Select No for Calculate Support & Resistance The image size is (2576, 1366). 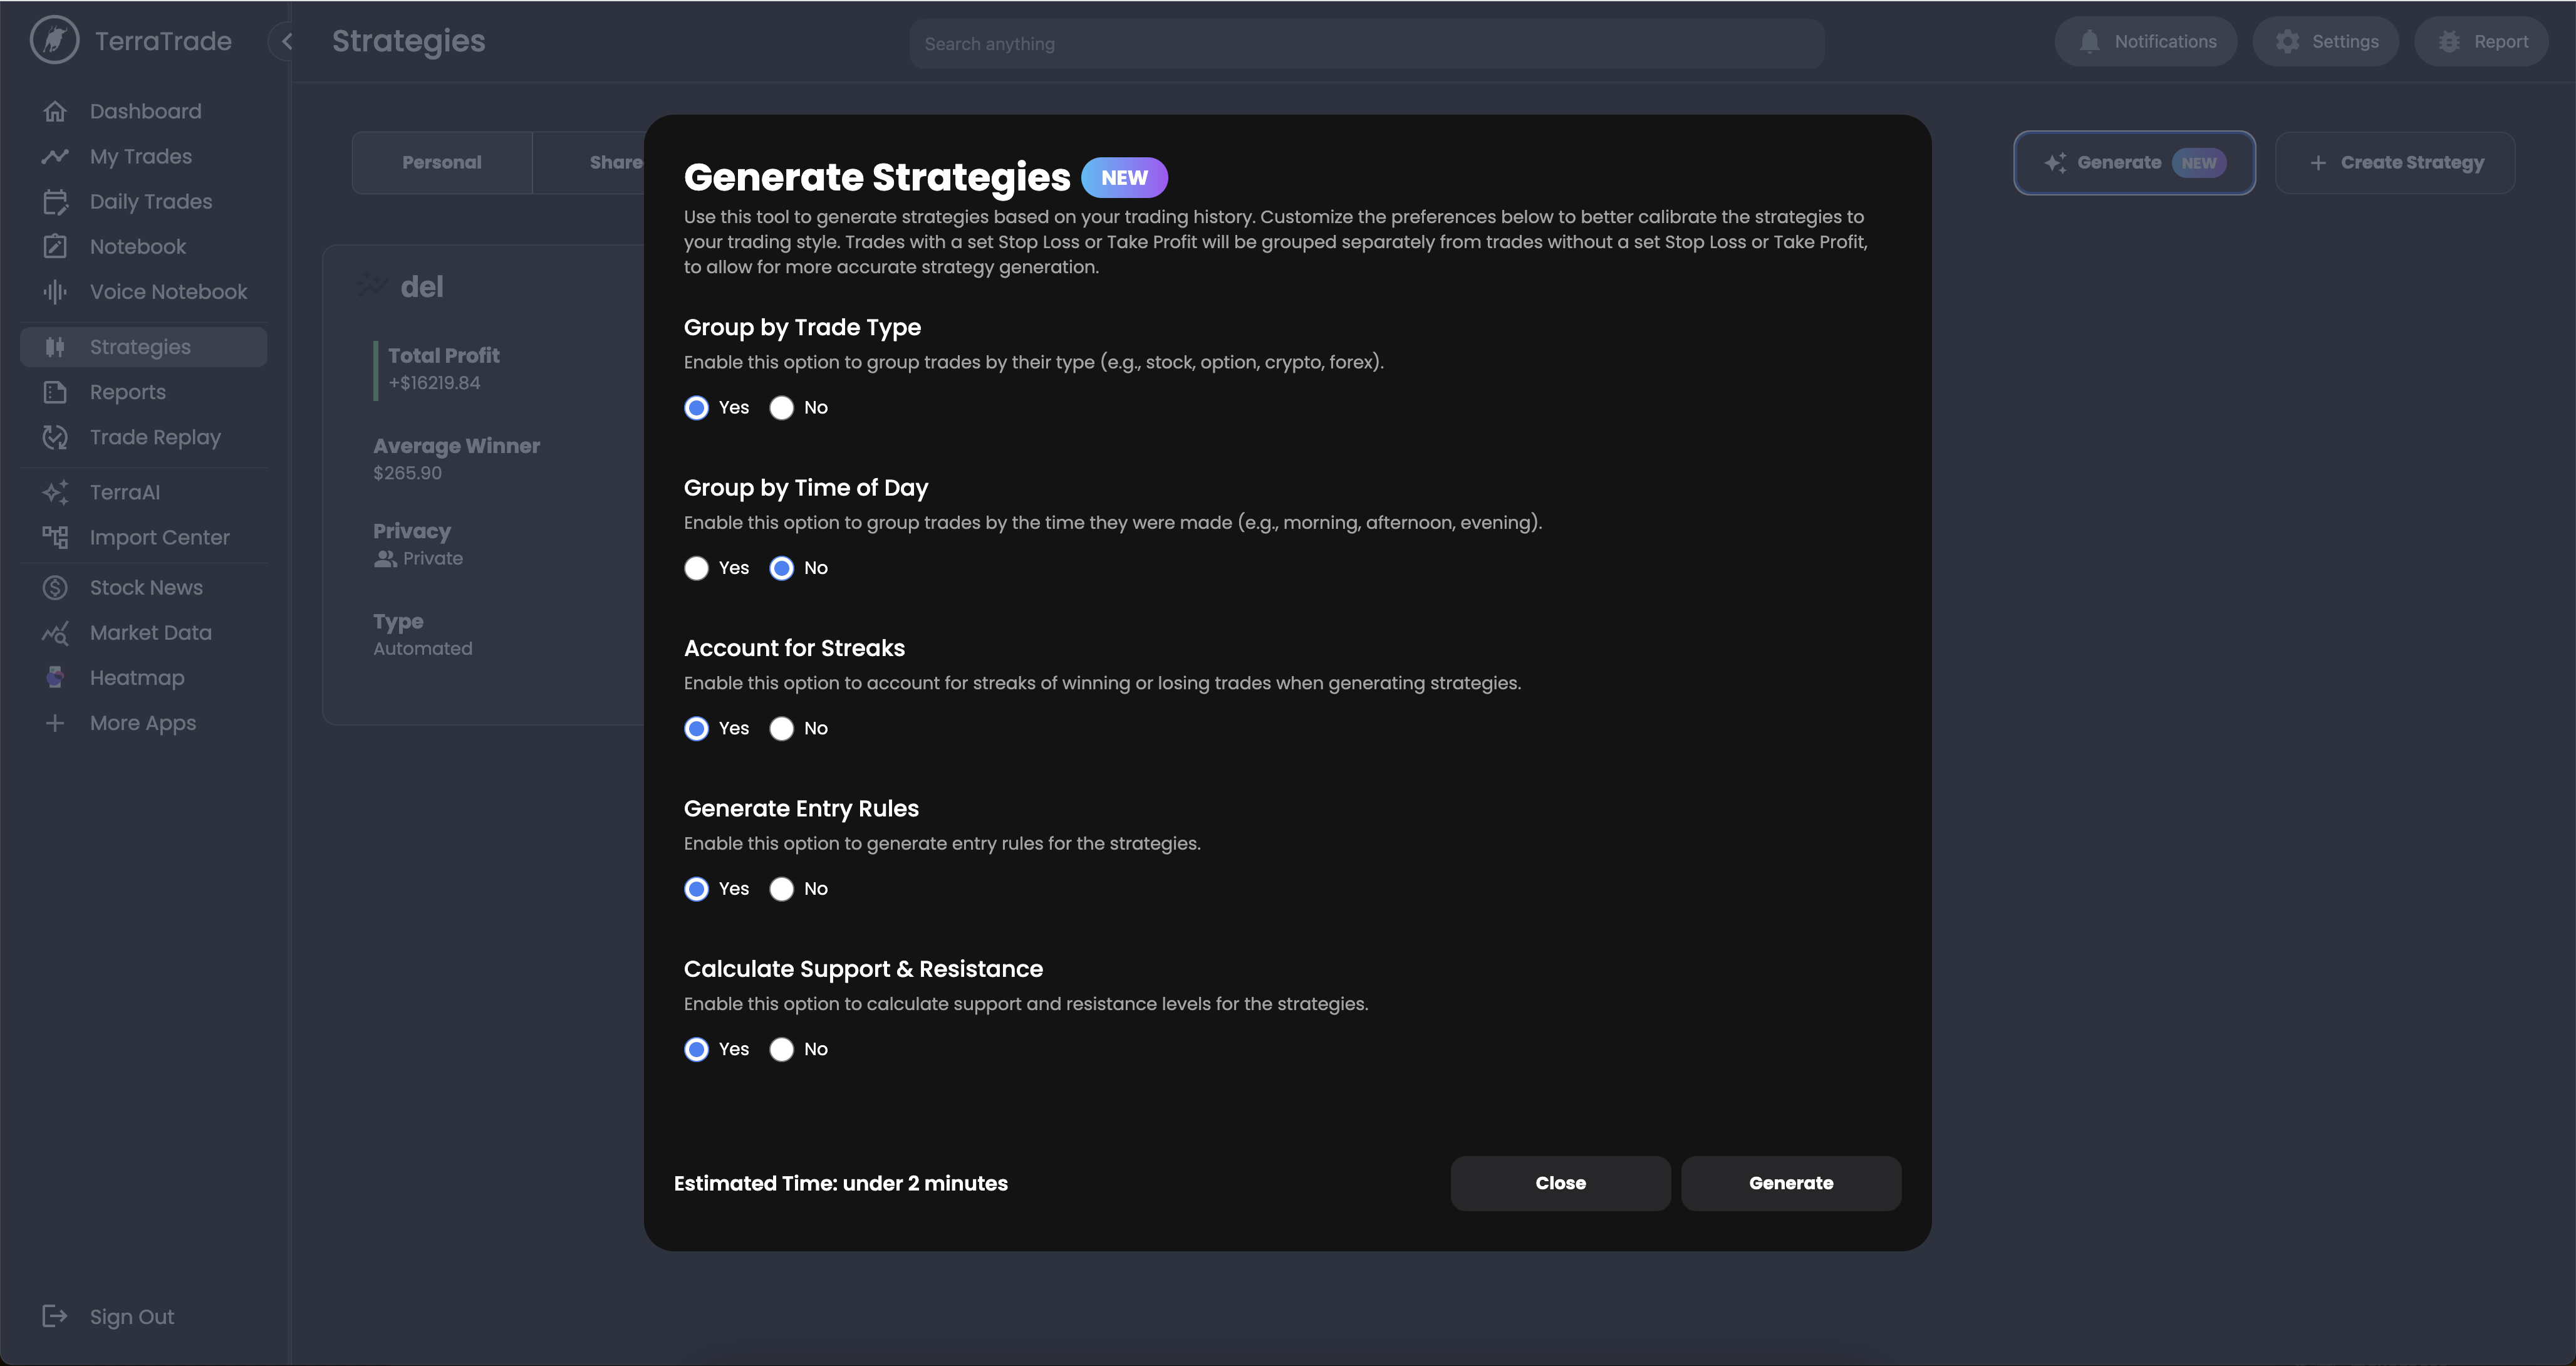pos(782,1050)
